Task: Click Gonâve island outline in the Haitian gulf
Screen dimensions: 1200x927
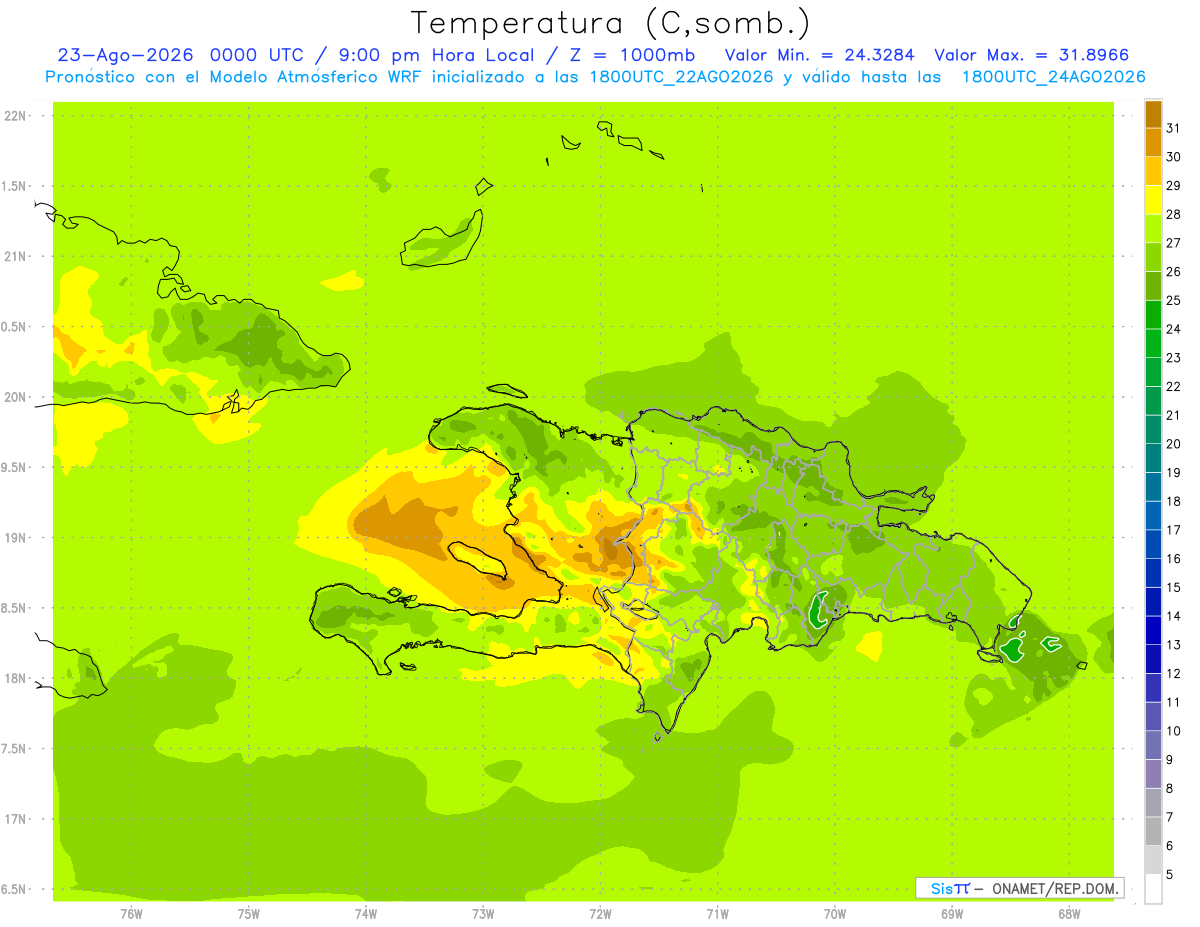Action: click(480, 559)
